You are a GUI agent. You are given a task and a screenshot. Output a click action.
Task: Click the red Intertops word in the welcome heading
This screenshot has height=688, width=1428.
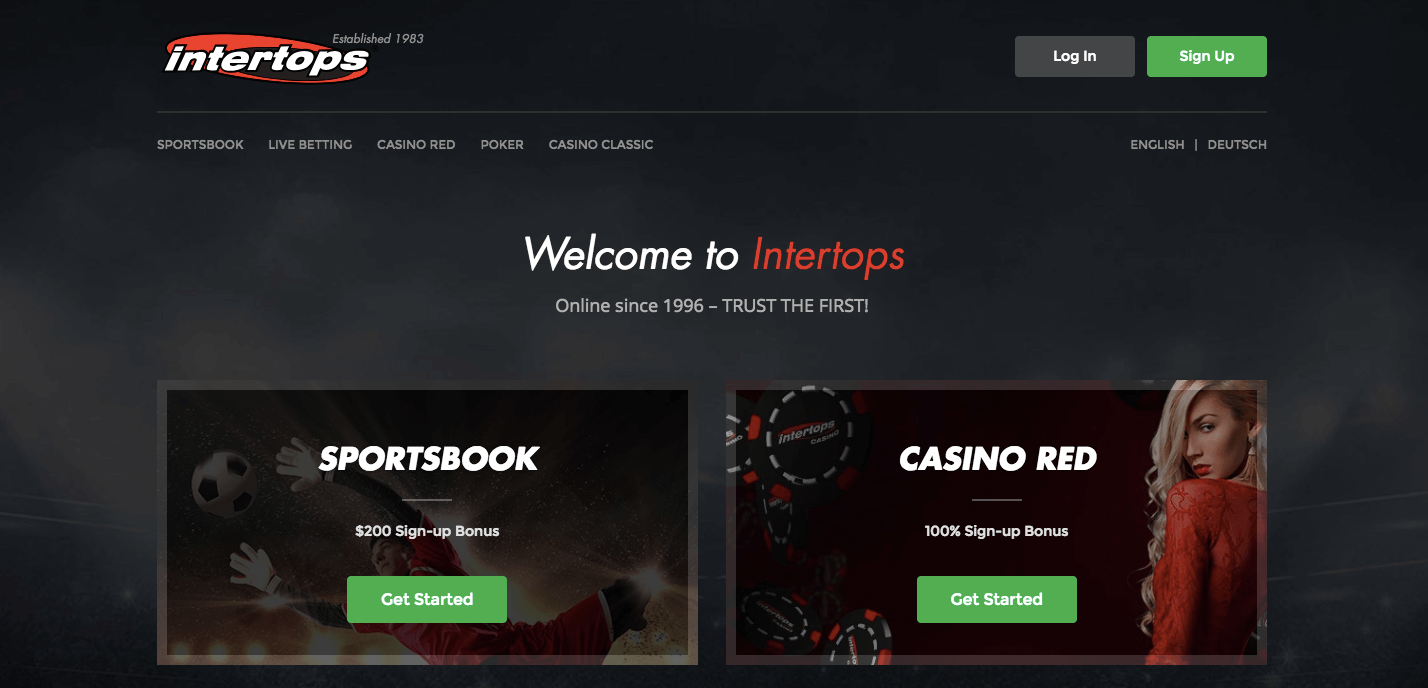click(x=828, y=254)
